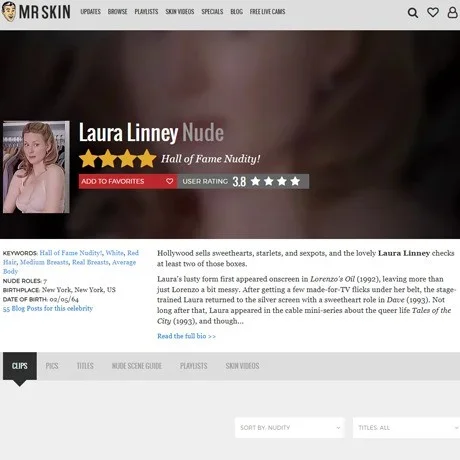This screenshot has width=460, height=460.
Task: Click the Hall of Fame Nudity! heading text
Action: [x=211, y=159]
